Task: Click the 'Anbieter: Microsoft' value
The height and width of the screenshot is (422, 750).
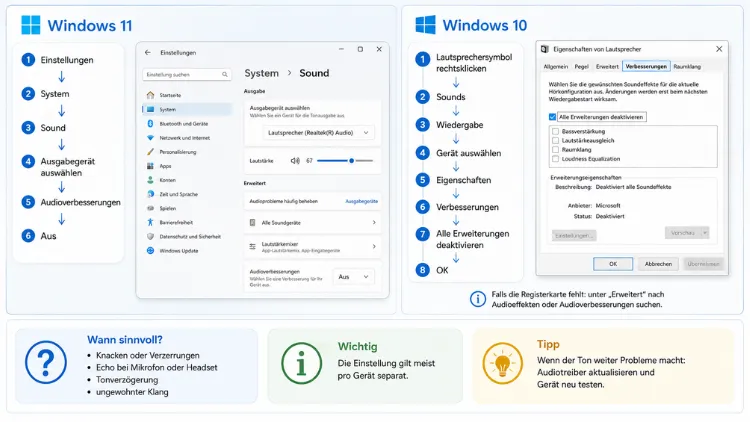Action: coord(608,206)
